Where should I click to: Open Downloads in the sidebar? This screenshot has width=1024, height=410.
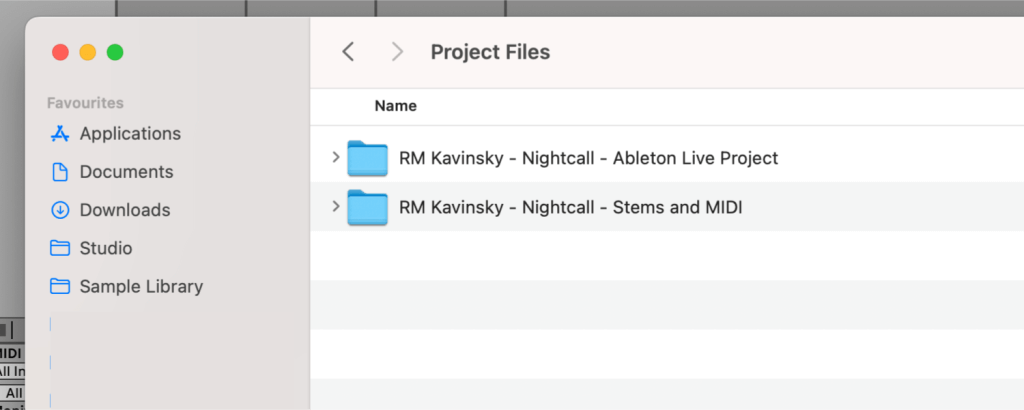click(110, 210)
